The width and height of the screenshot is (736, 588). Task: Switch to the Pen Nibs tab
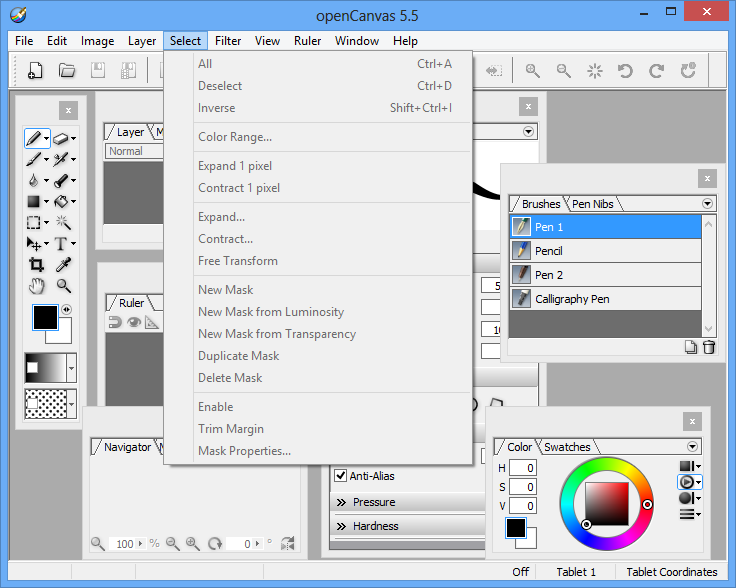[x=593, y=204]
